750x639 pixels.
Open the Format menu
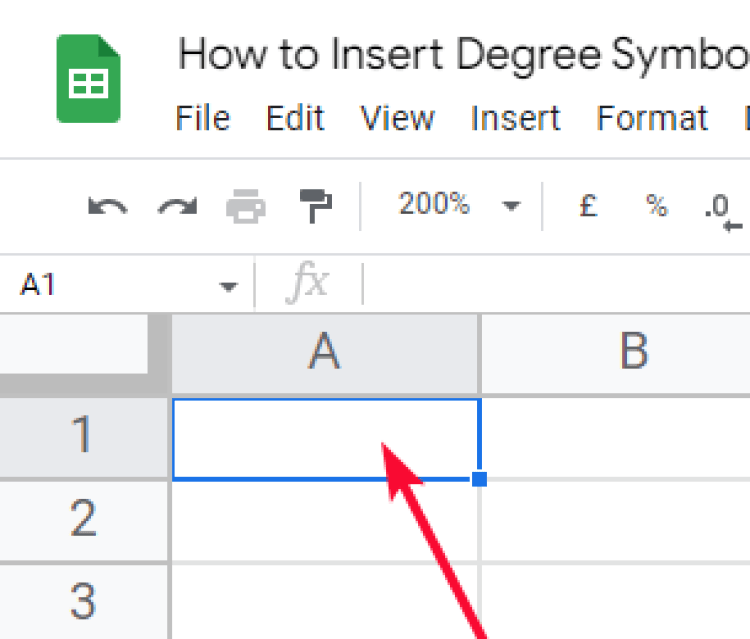tap(652, 118)
